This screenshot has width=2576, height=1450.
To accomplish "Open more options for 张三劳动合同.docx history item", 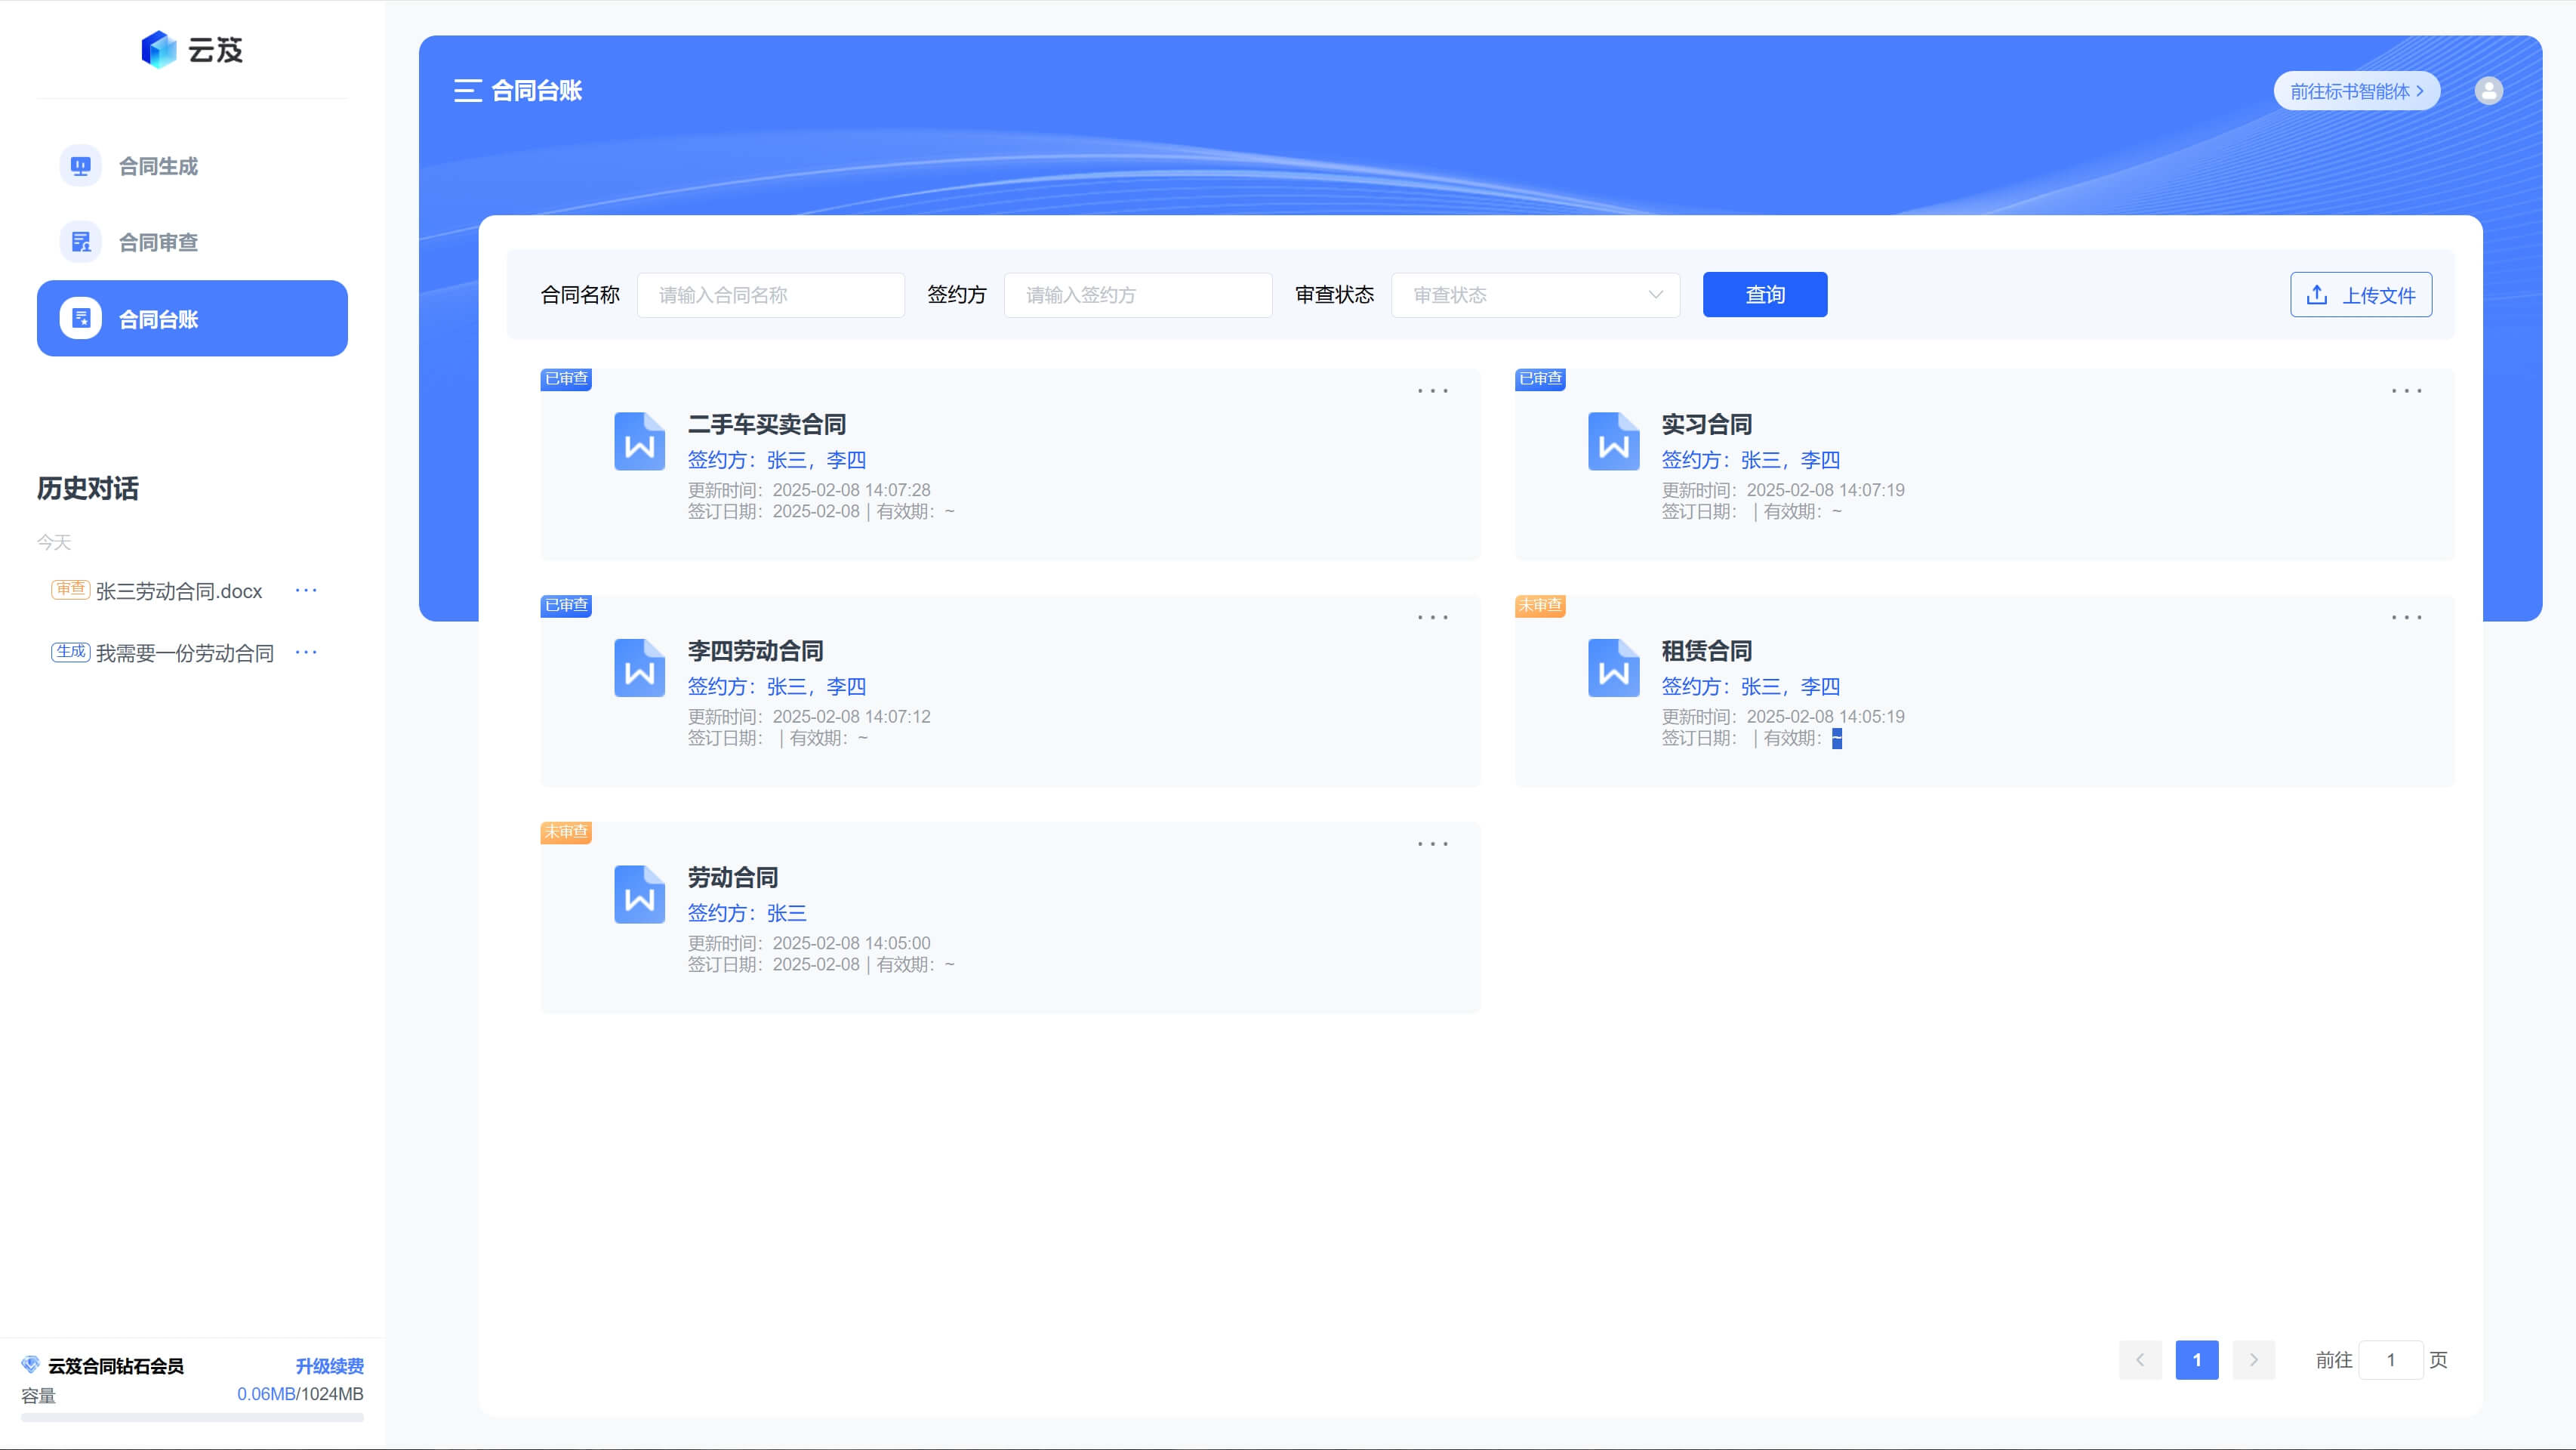I will 306,590.
